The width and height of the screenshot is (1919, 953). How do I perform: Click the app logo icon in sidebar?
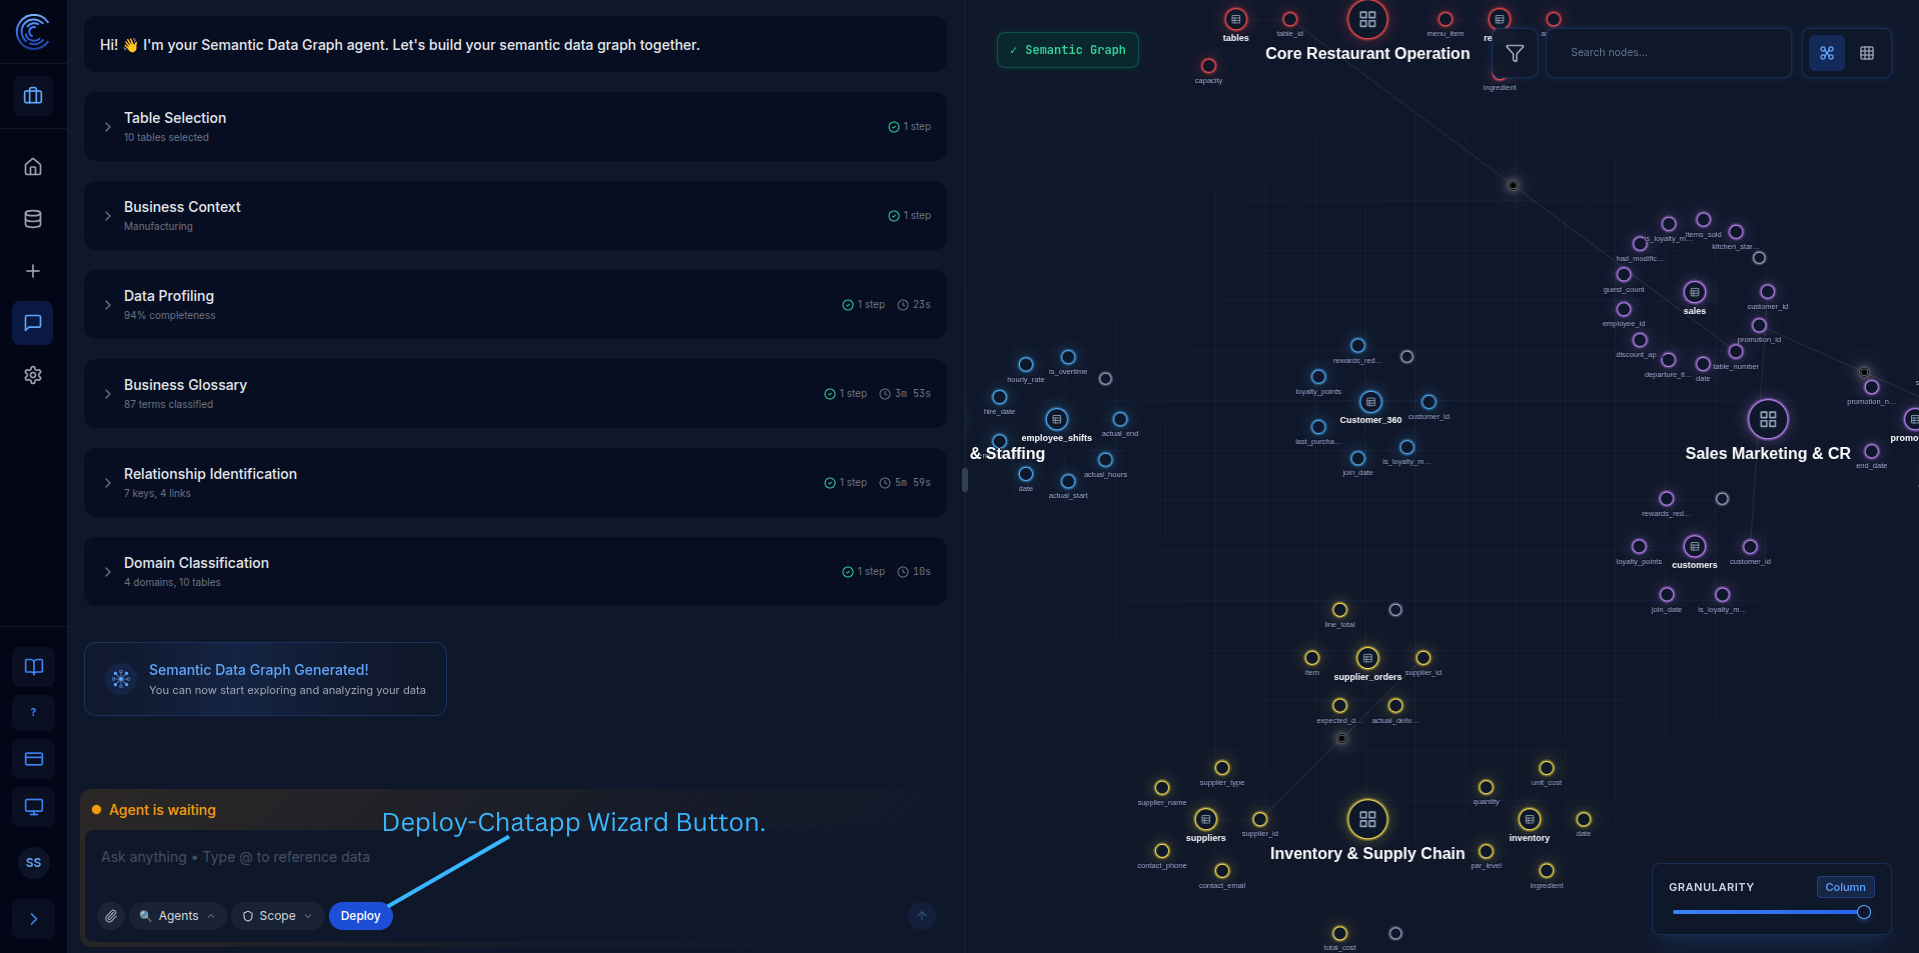(33, 31)
